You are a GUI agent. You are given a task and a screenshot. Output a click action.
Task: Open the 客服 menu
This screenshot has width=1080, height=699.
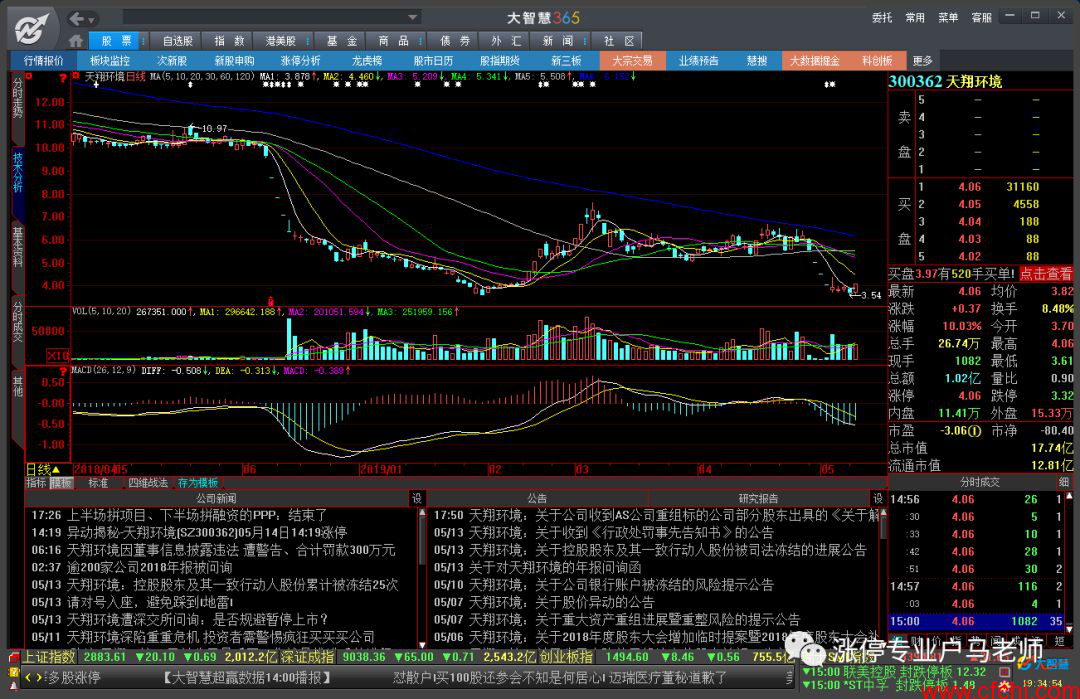[x=982, y=18]
